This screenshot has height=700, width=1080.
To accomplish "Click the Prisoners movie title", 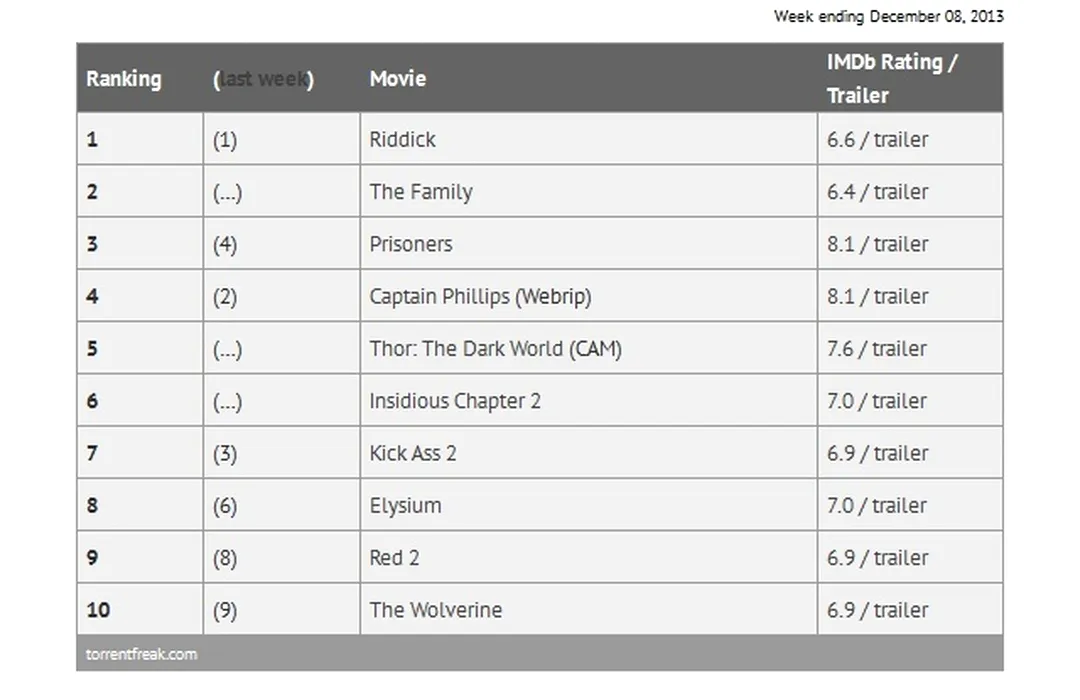I will click(x=410, y=244).
